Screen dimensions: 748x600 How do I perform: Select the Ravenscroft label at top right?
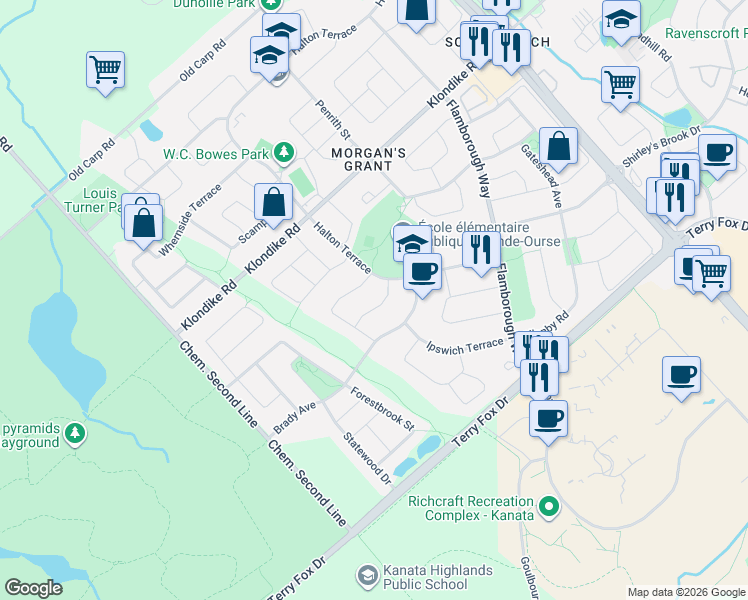706,33
